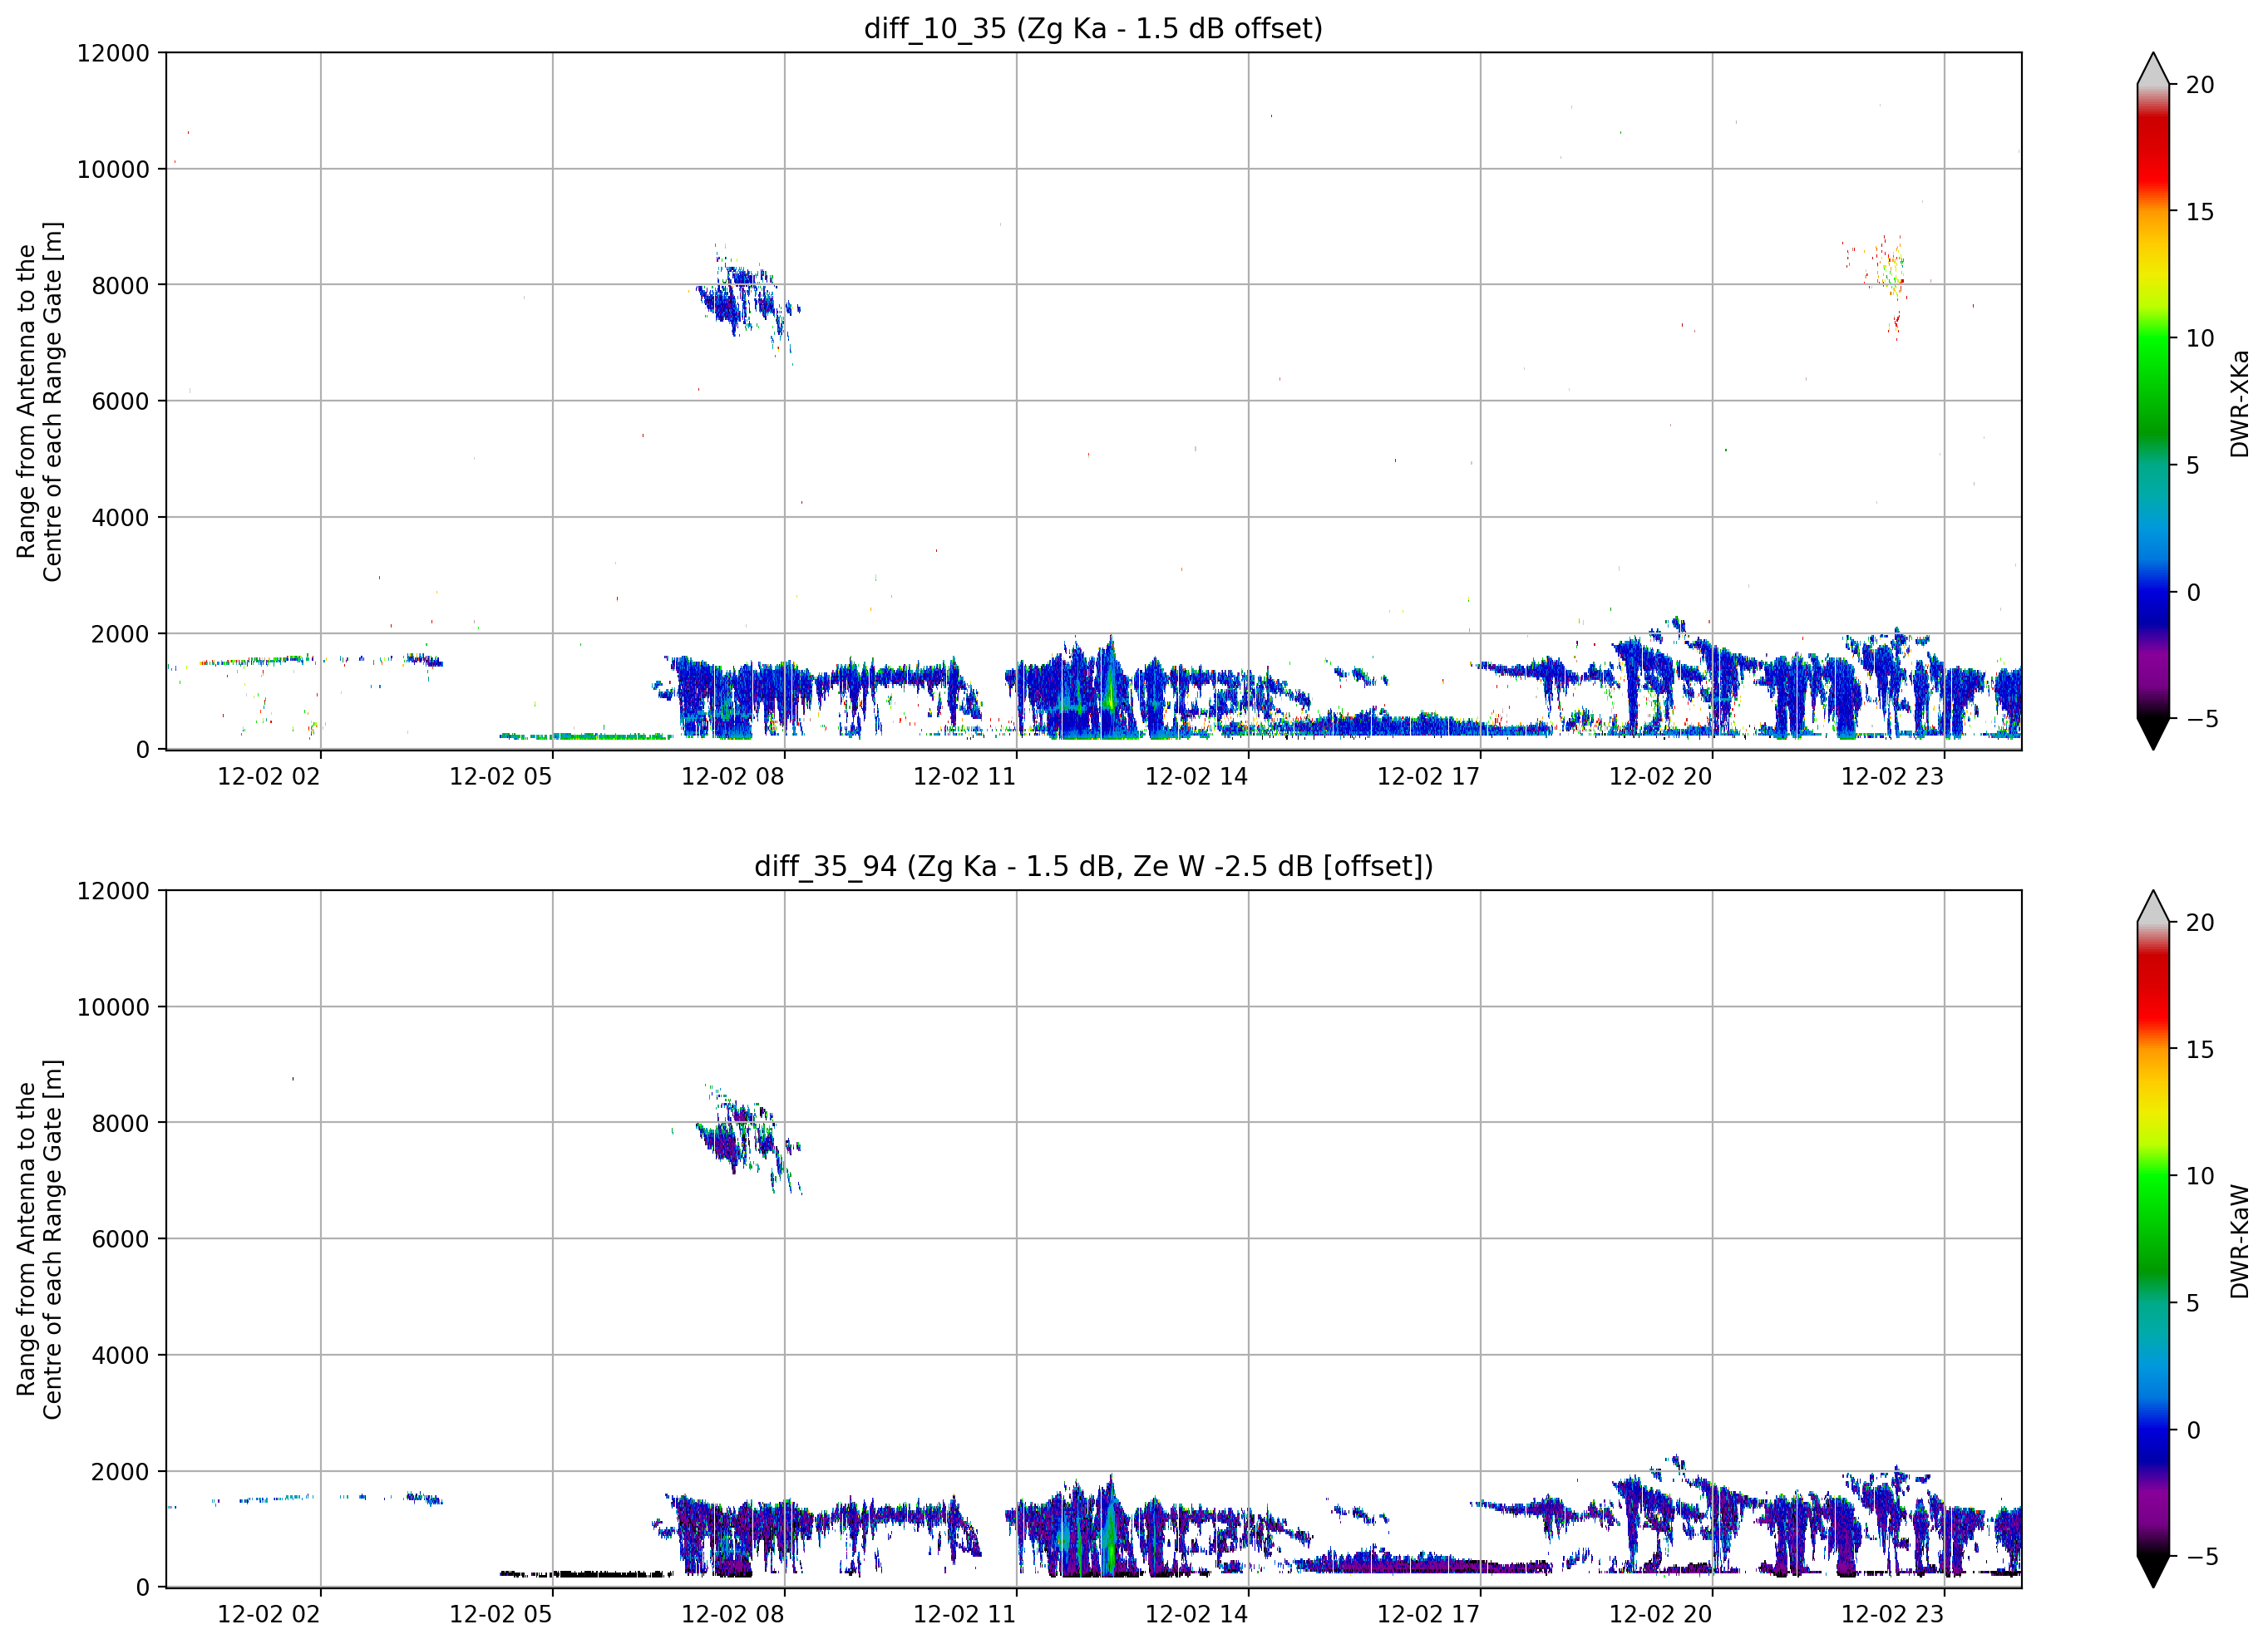2268x1644 pixels.
Task: Click top plot y tick 12000
Action: [113, 53]
